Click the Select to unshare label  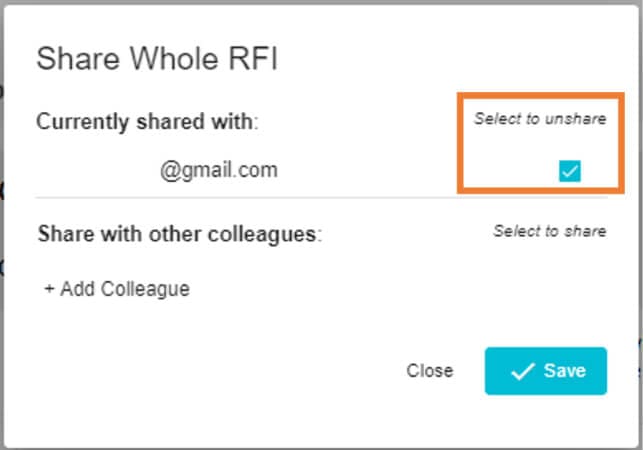(540, 119)
